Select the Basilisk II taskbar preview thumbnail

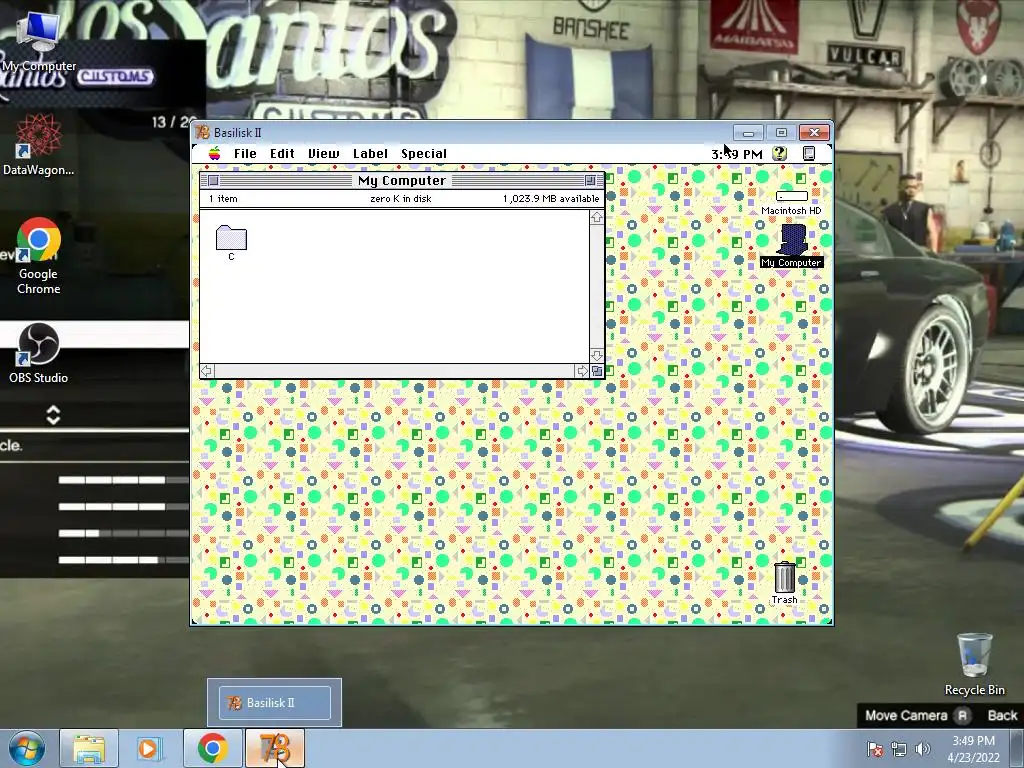(274, 703)
